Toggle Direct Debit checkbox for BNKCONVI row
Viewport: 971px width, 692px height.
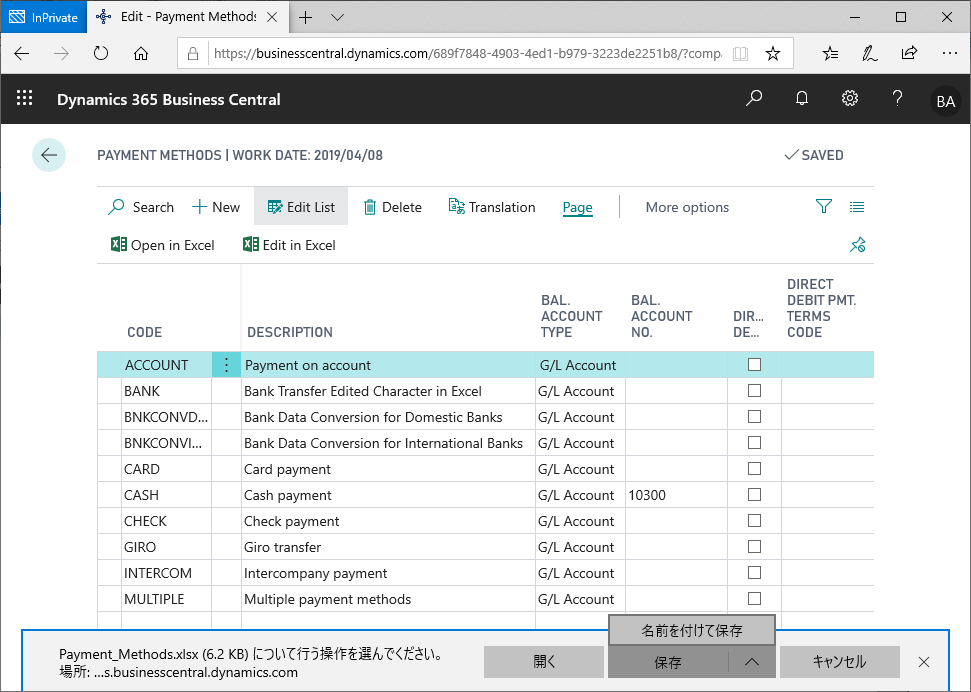pos(754,443)
